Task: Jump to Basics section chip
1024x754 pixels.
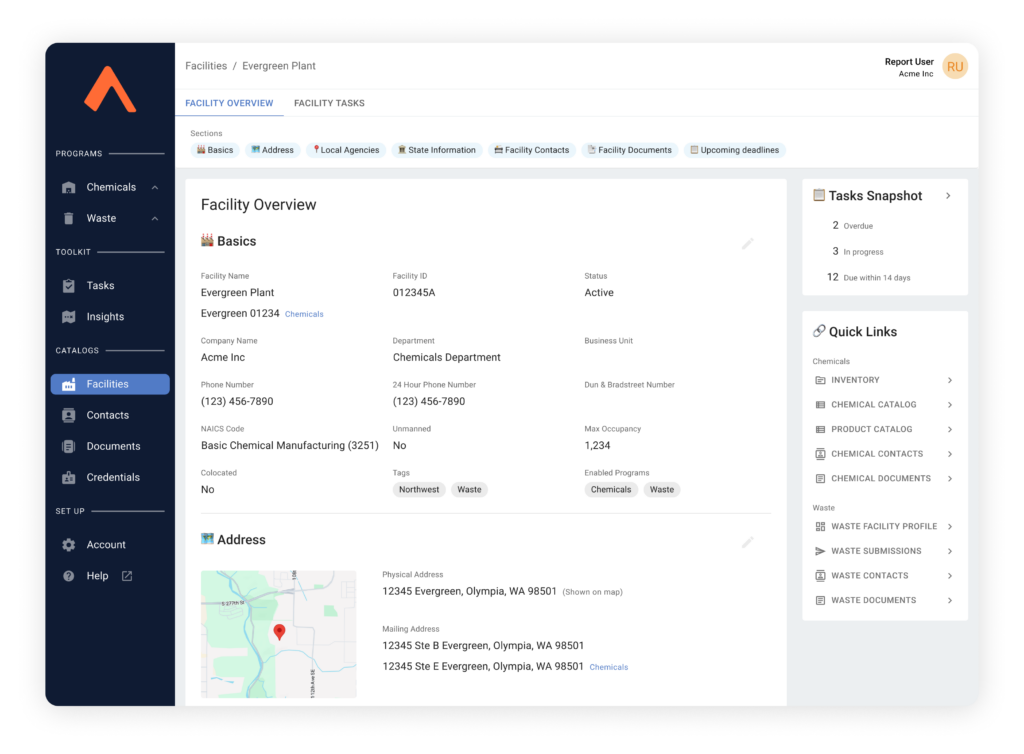Action: tap(215, 150)
